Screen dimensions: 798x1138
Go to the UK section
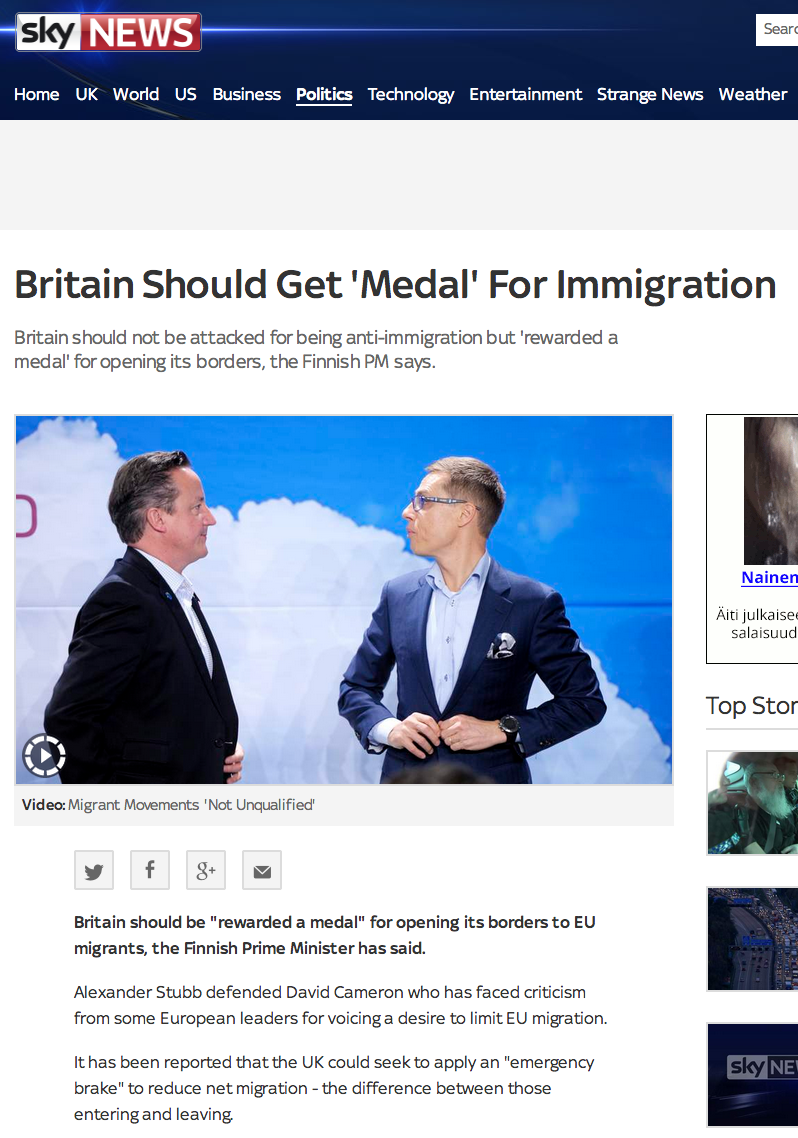86,94
